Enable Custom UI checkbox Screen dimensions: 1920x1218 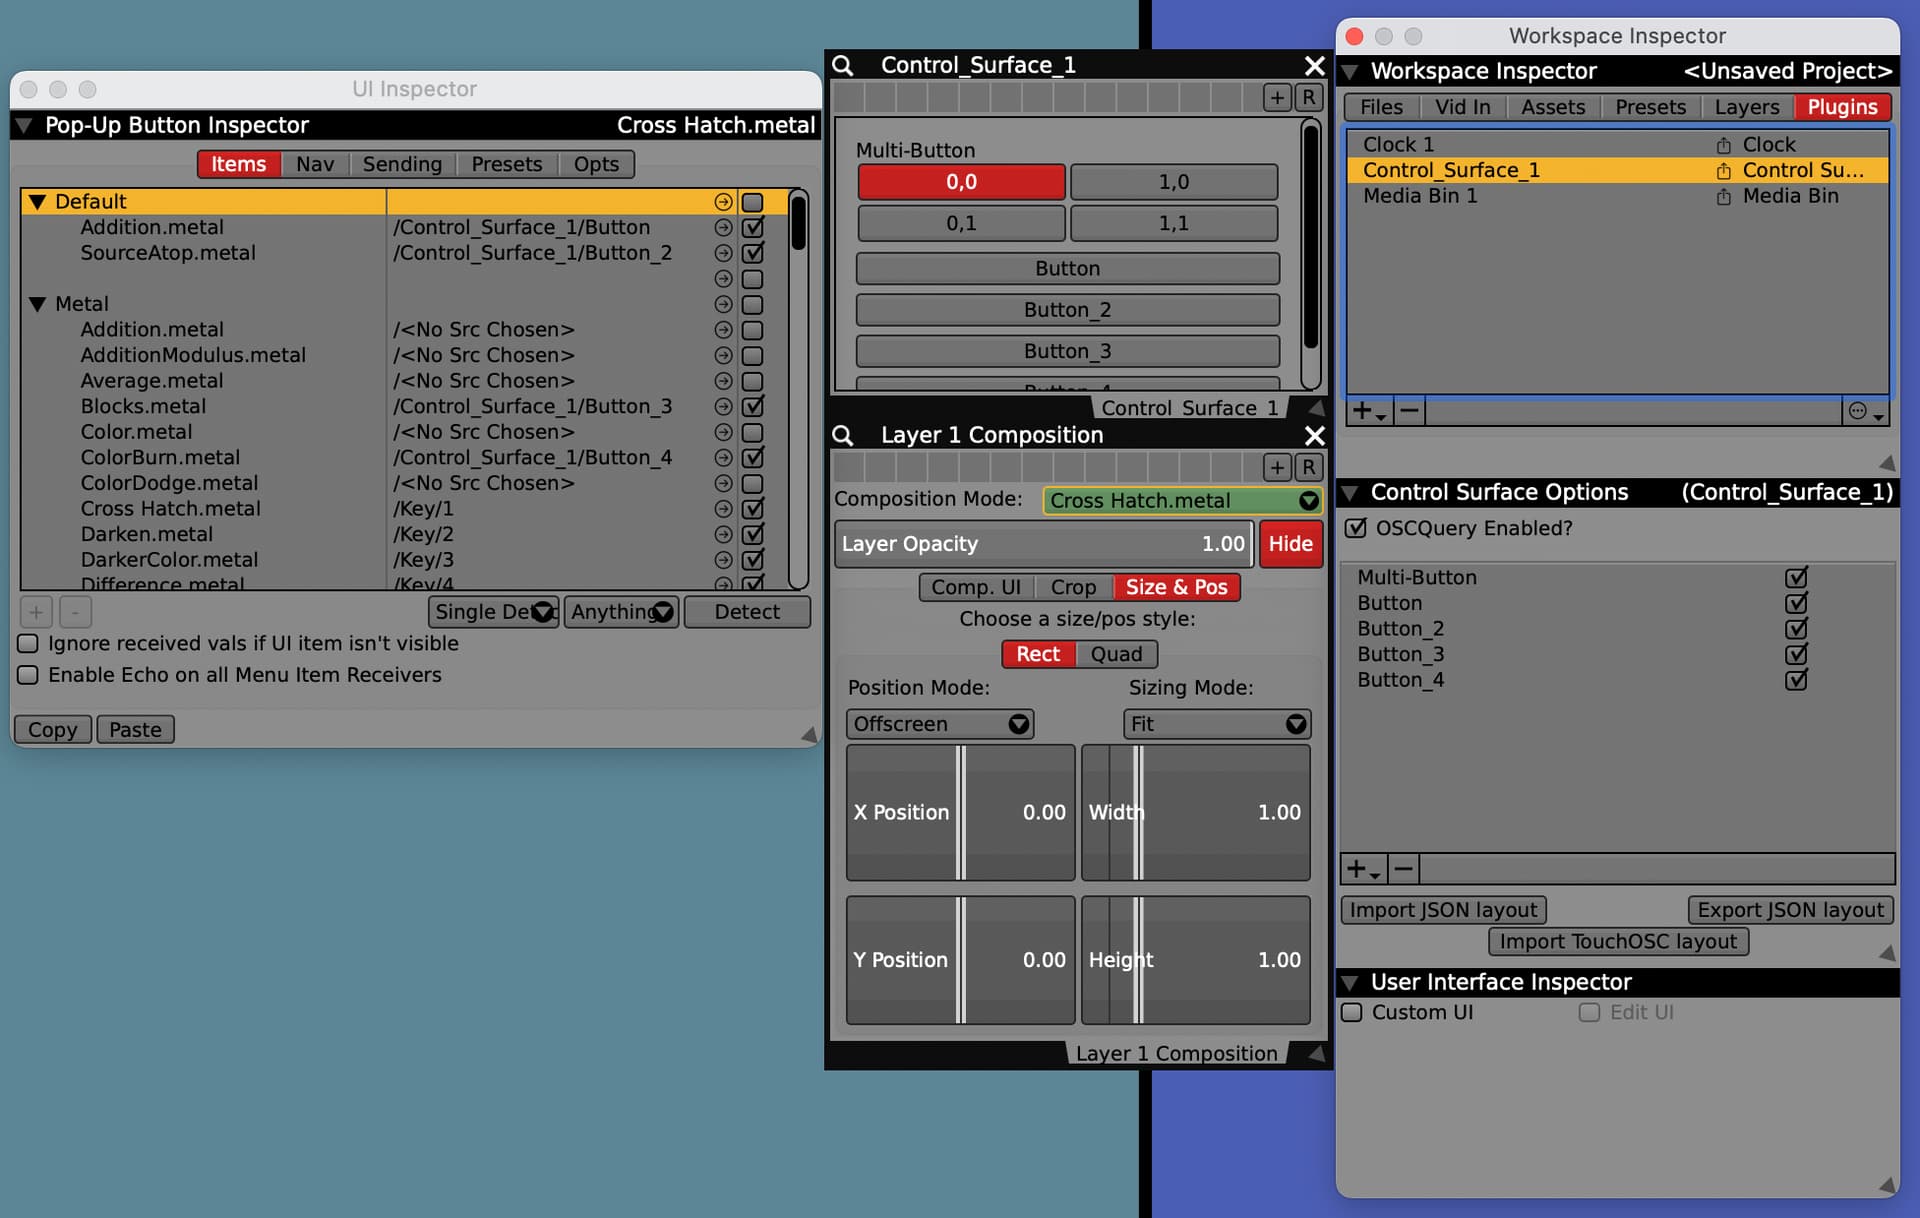(1352, 1012)
